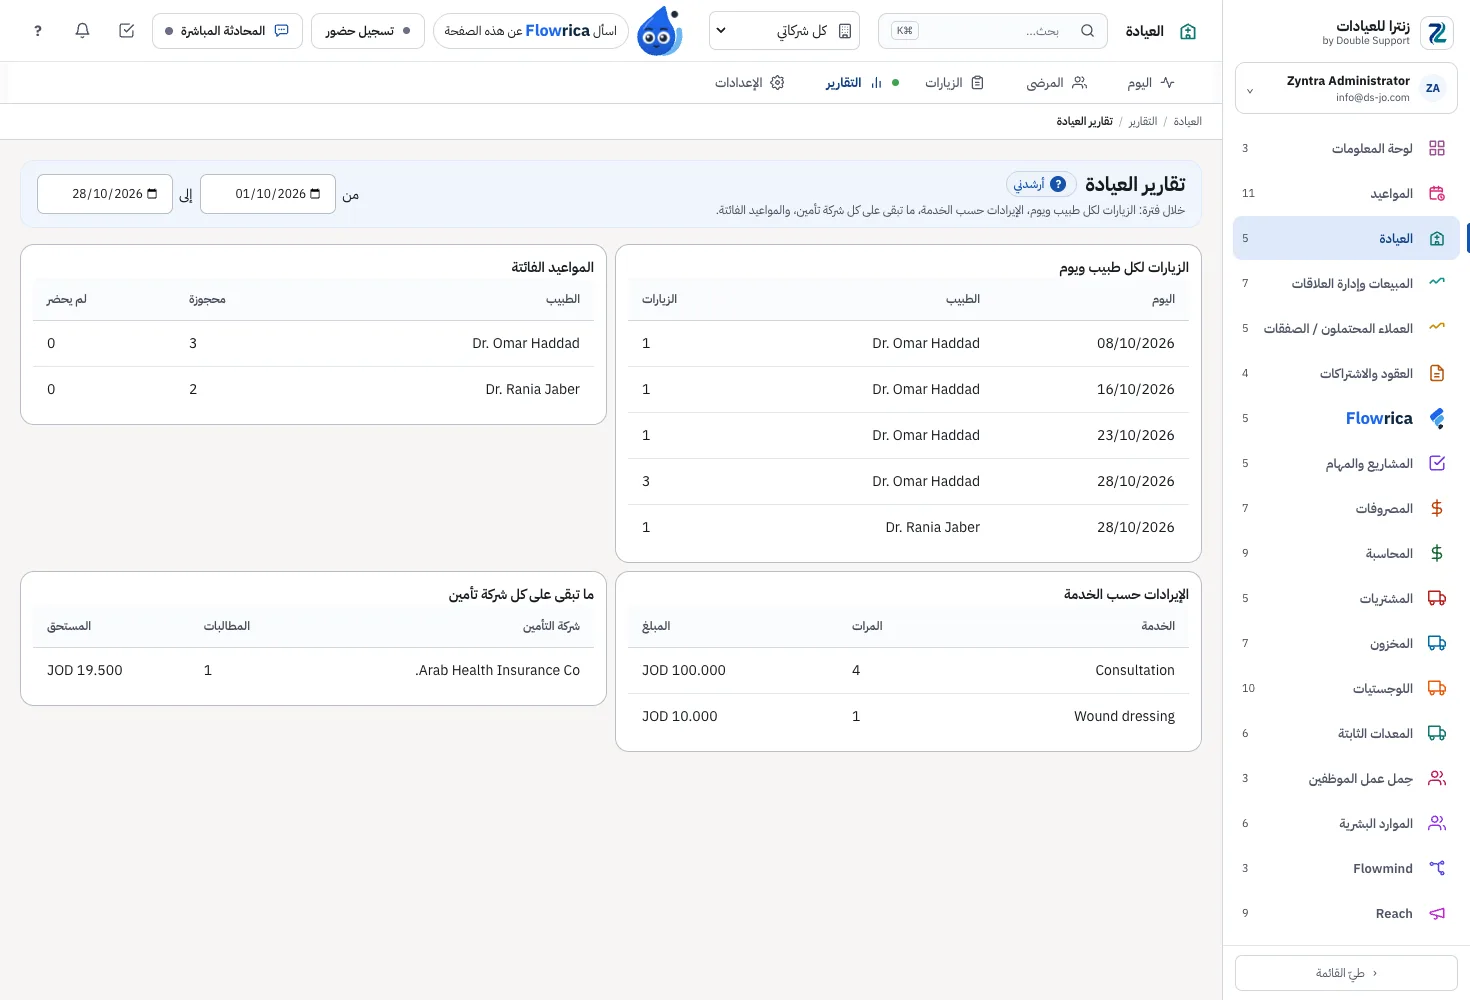Image resolution: width=1470 pixels, height=1000 pixels.
Task: Open Payroll (جمل عمل الموظفين) sidebar item
Action: [1346, 778]
